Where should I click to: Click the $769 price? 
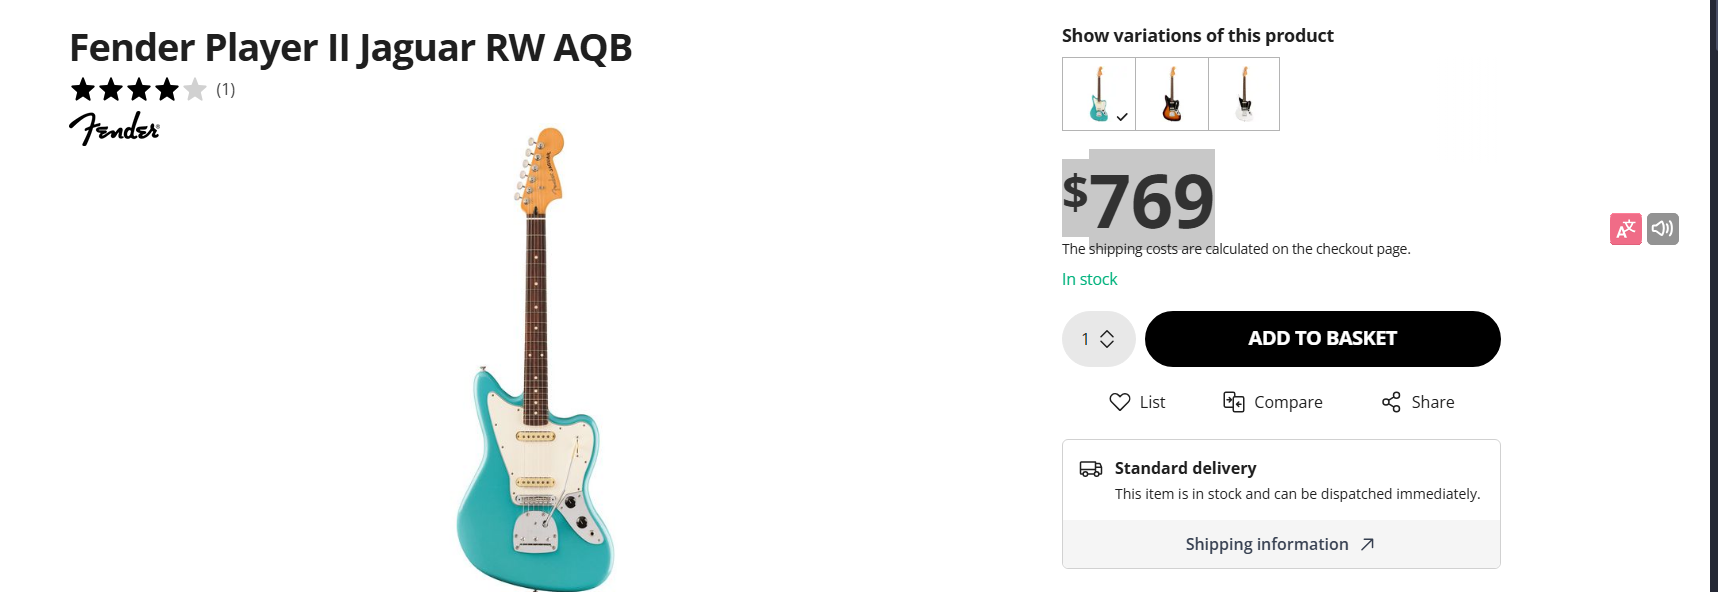1138,200
